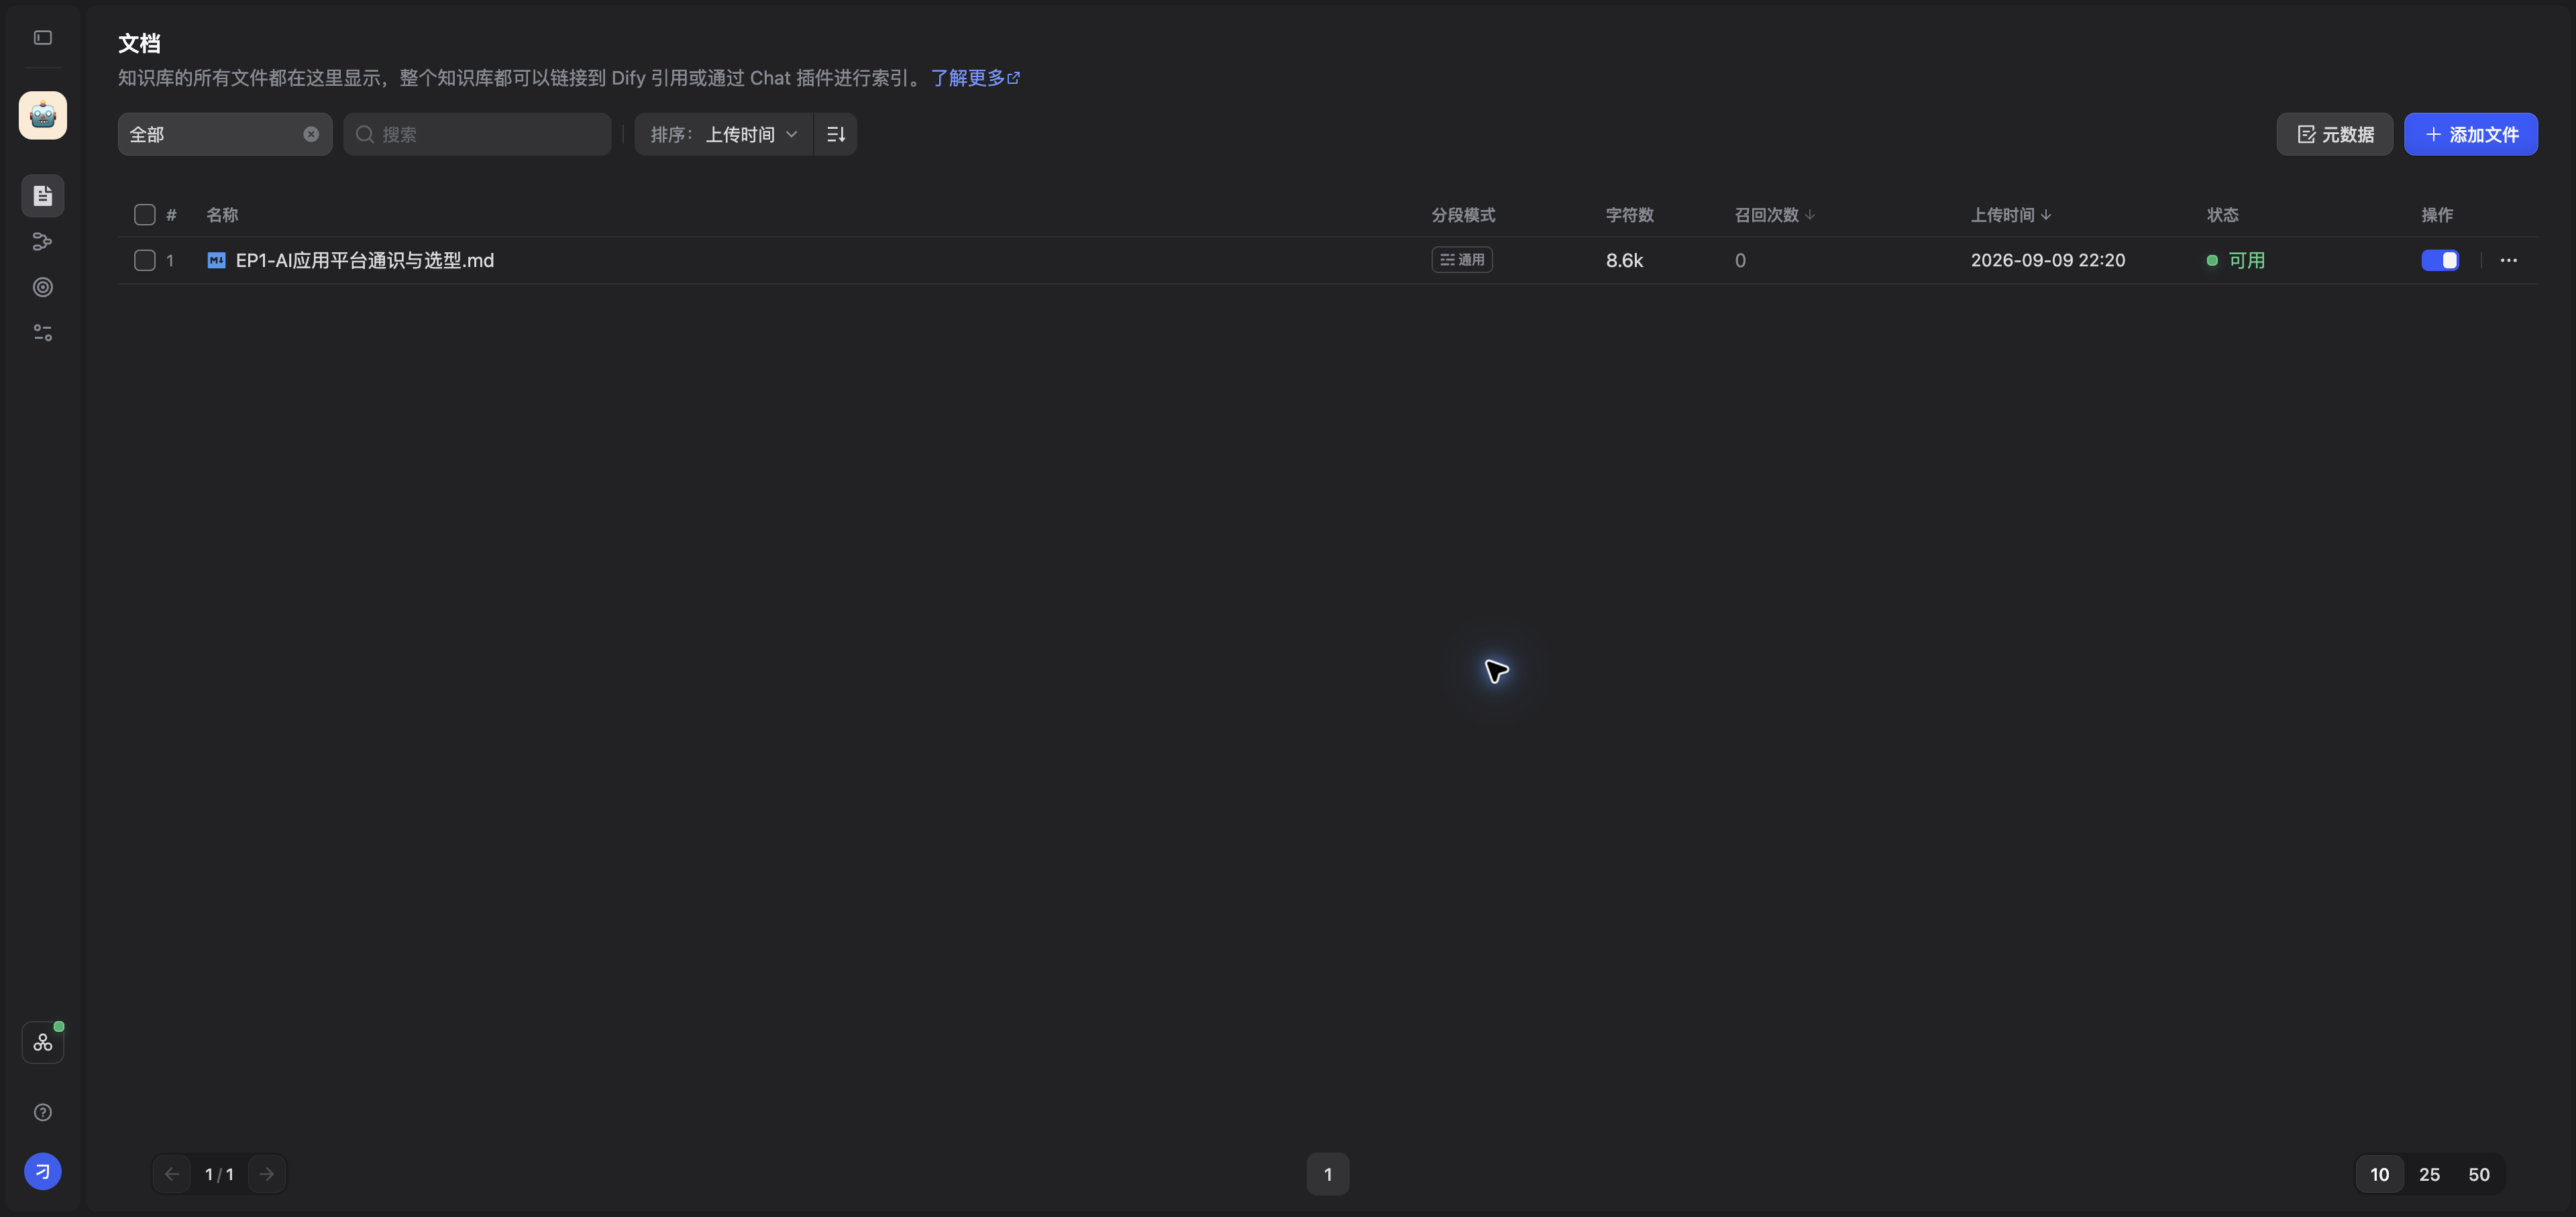The image size is (2576, 1217).
Task: Click the markdown file icon of EP1 document
Action: click(216, 261)
